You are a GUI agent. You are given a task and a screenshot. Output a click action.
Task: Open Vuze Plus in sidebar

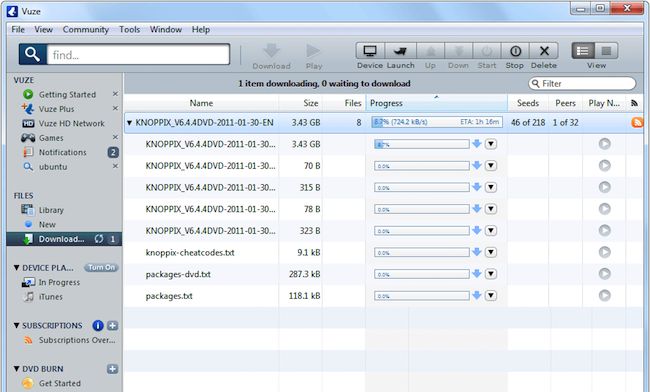click(56, 109)
